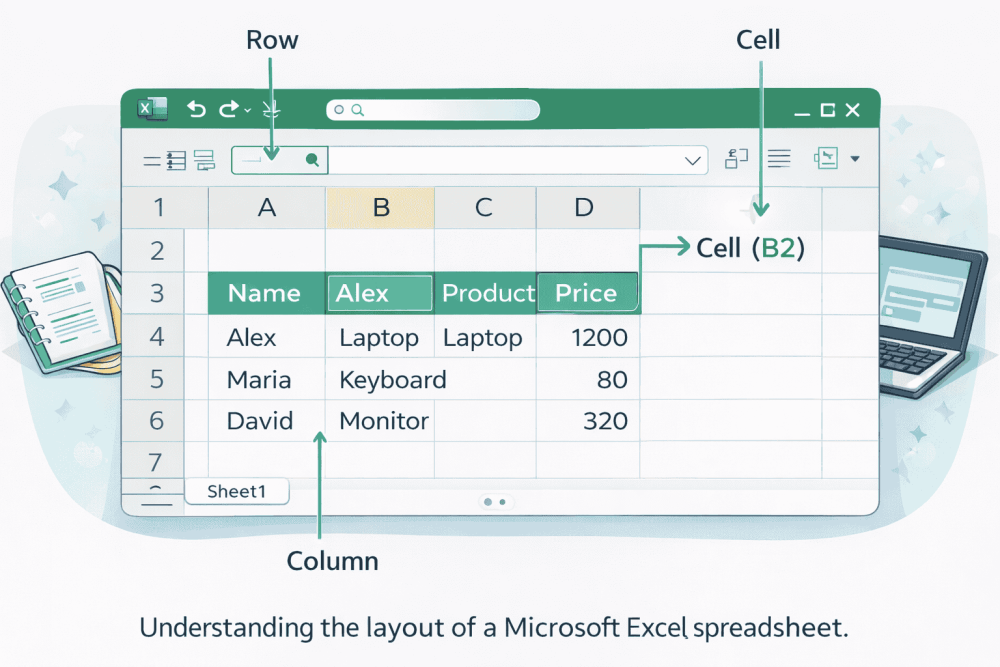Select row header 5
This screenshot has height=667, width=1000.
[x=155, y=380]
